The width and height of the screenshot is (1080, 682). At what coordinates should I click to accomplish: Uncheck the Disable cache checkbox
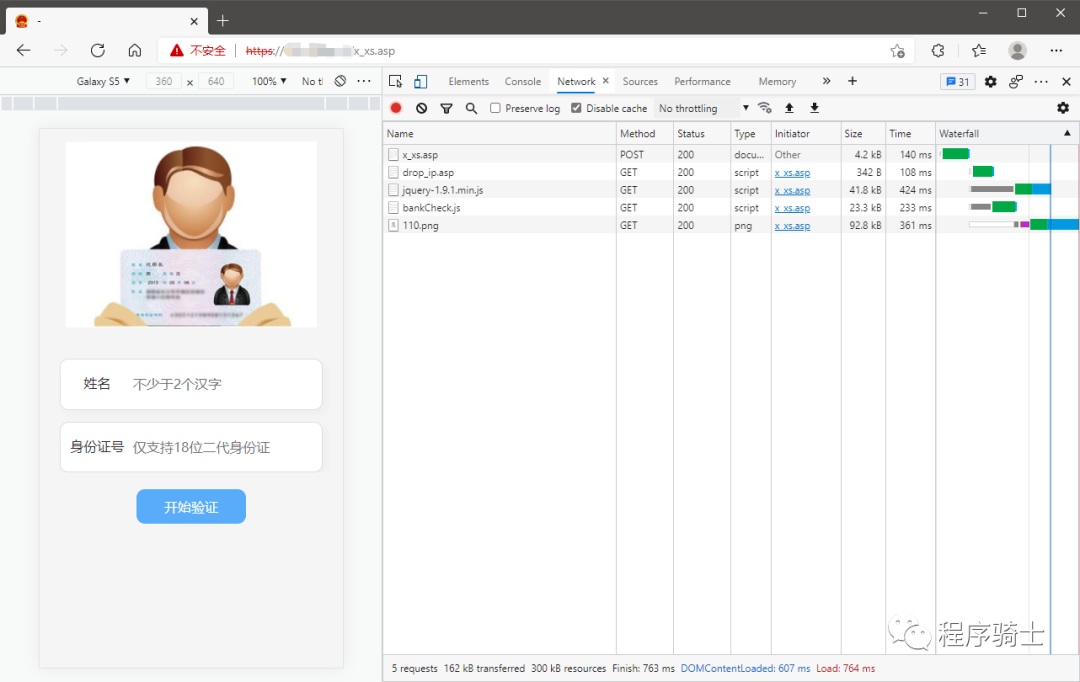click(576, 108)
